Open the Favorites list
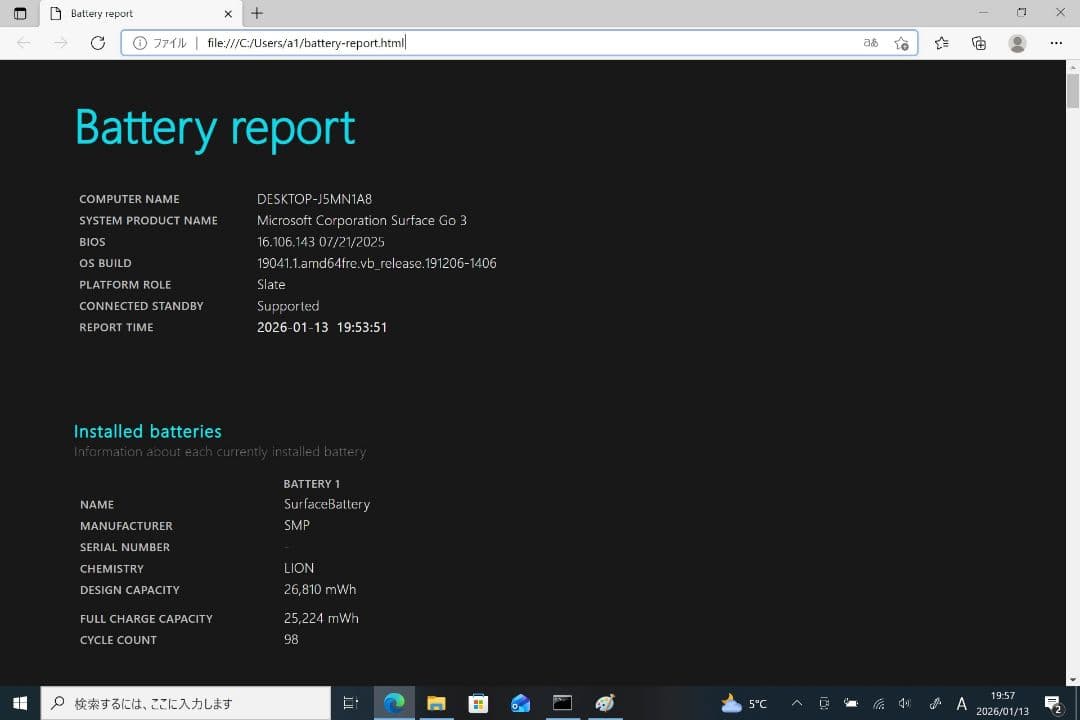Viewport: 1080px width, 720px height. [x=941, y=43]
